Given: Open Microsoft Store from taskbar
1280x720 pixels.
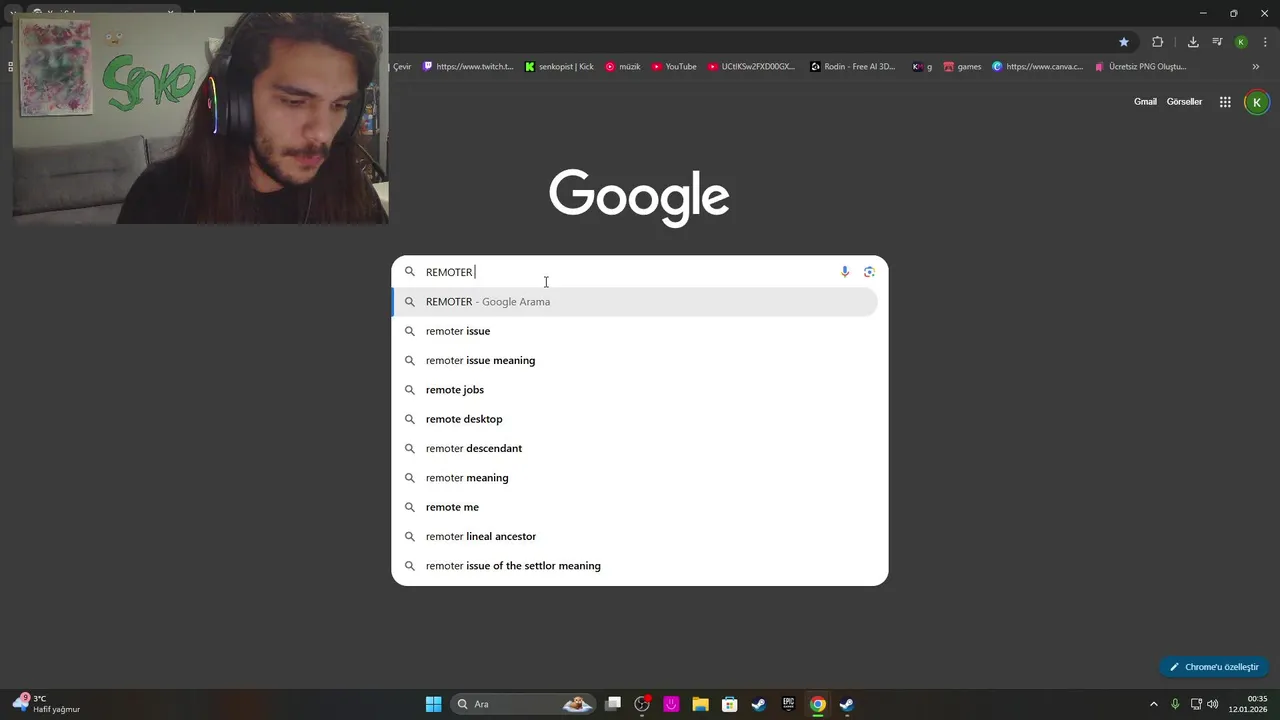Looking at the screenshot, I should point(730,704).
